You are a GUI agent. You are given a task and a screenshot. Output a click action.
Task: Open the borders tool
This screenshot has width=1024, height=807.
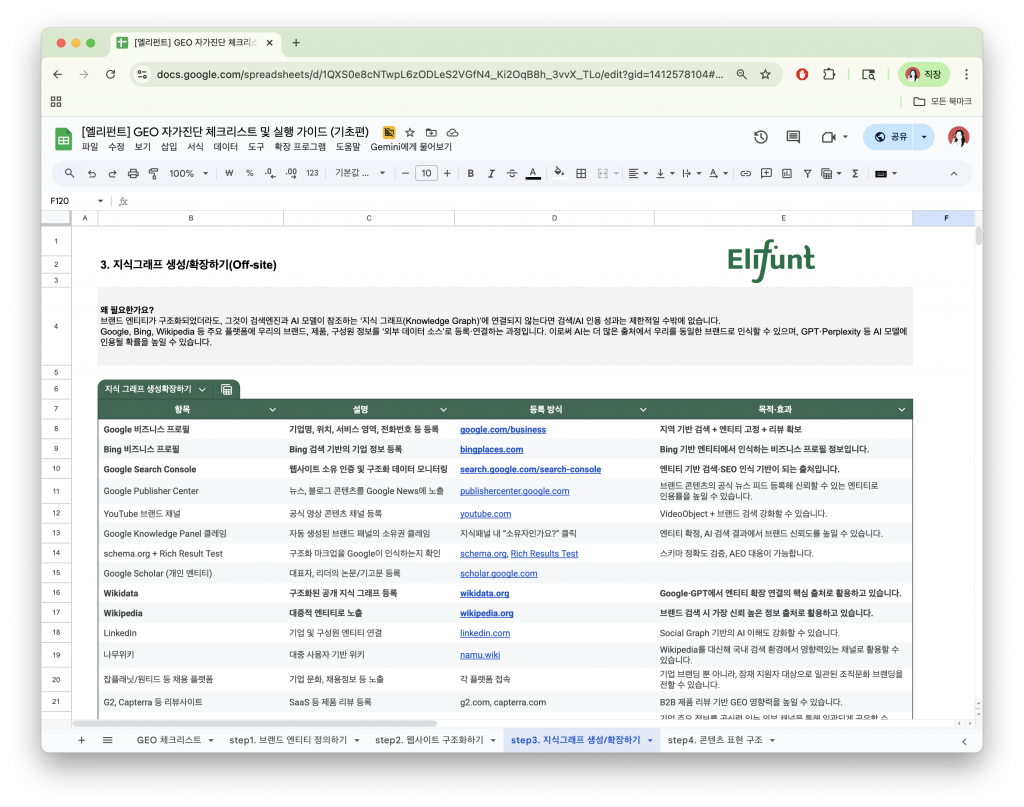coord(581,174)
